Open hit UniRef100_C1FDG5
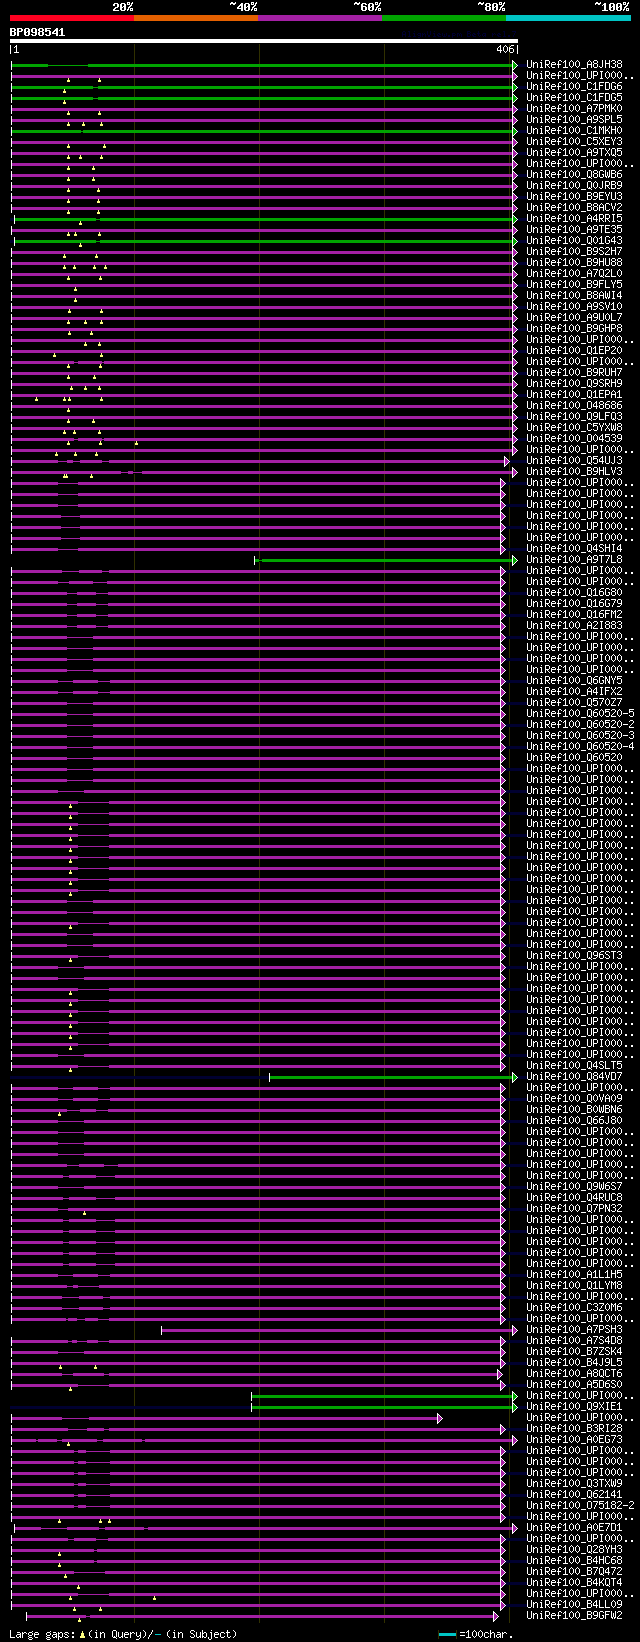The width and height of the screenshot is (640, 1642). [x=574, y=98]
